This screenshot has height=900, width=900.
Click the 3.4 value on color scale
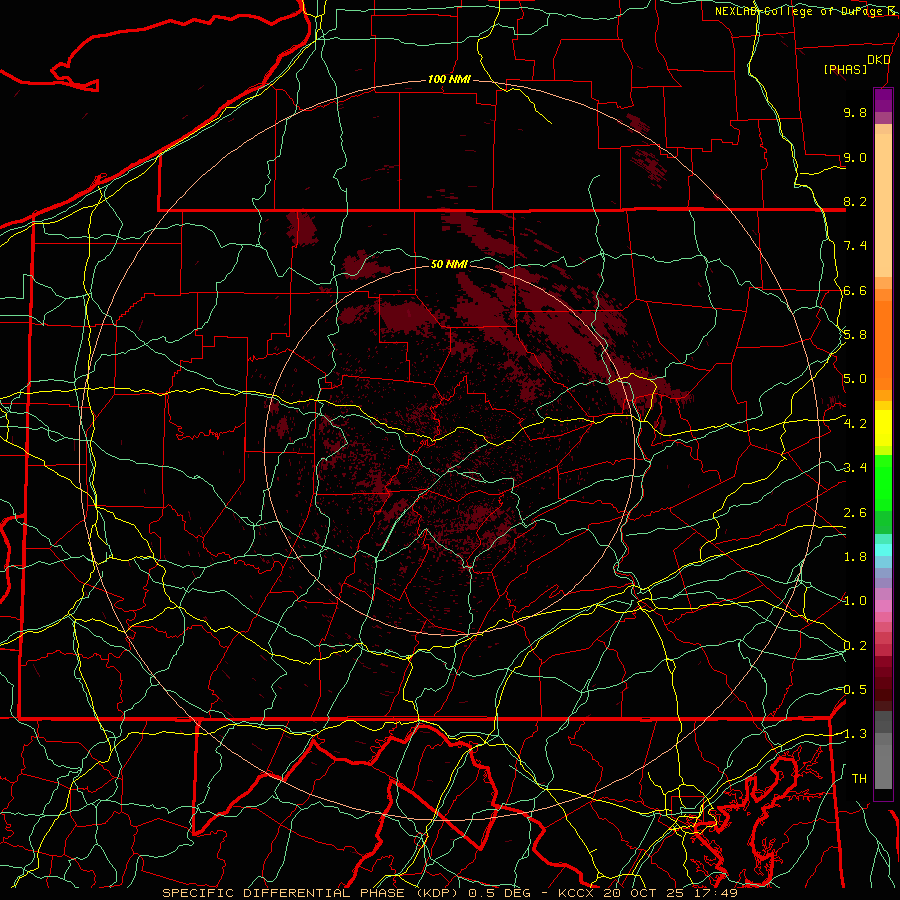(x=855, y=468)
